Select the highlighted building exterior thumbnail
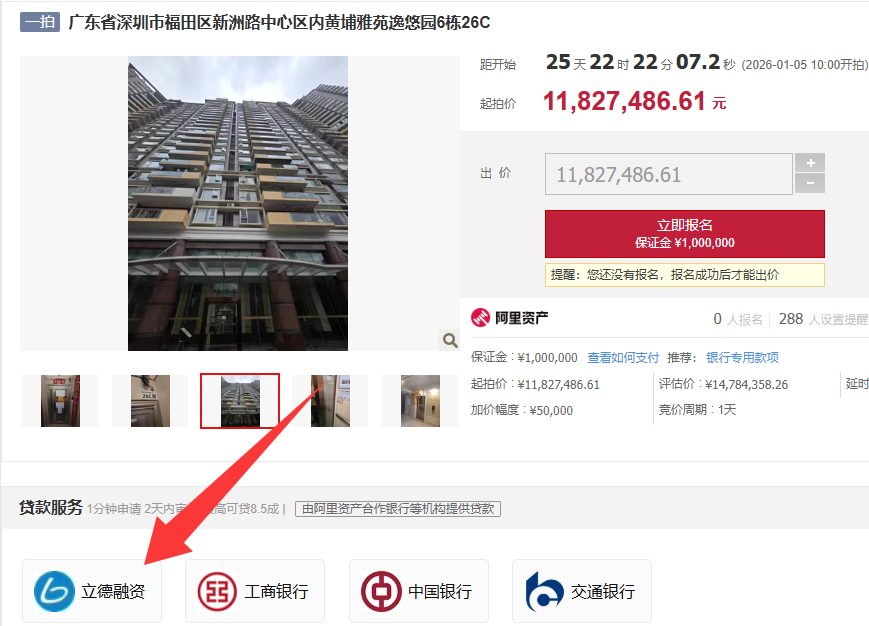This screenshot has height=626, width=869. pos(240,401)
